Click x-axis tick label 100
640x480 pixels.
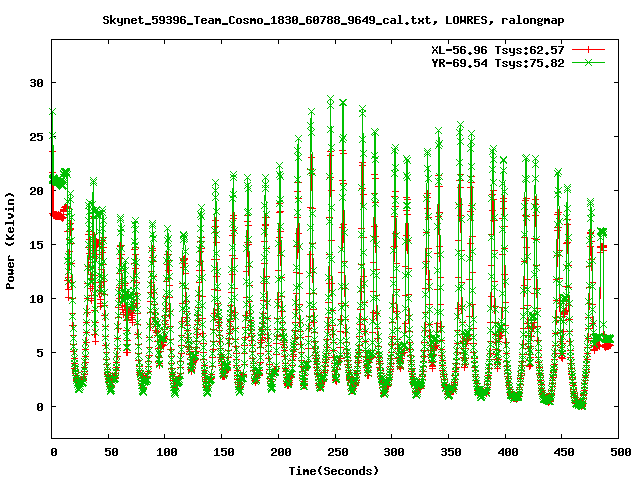tap(167, 452)
